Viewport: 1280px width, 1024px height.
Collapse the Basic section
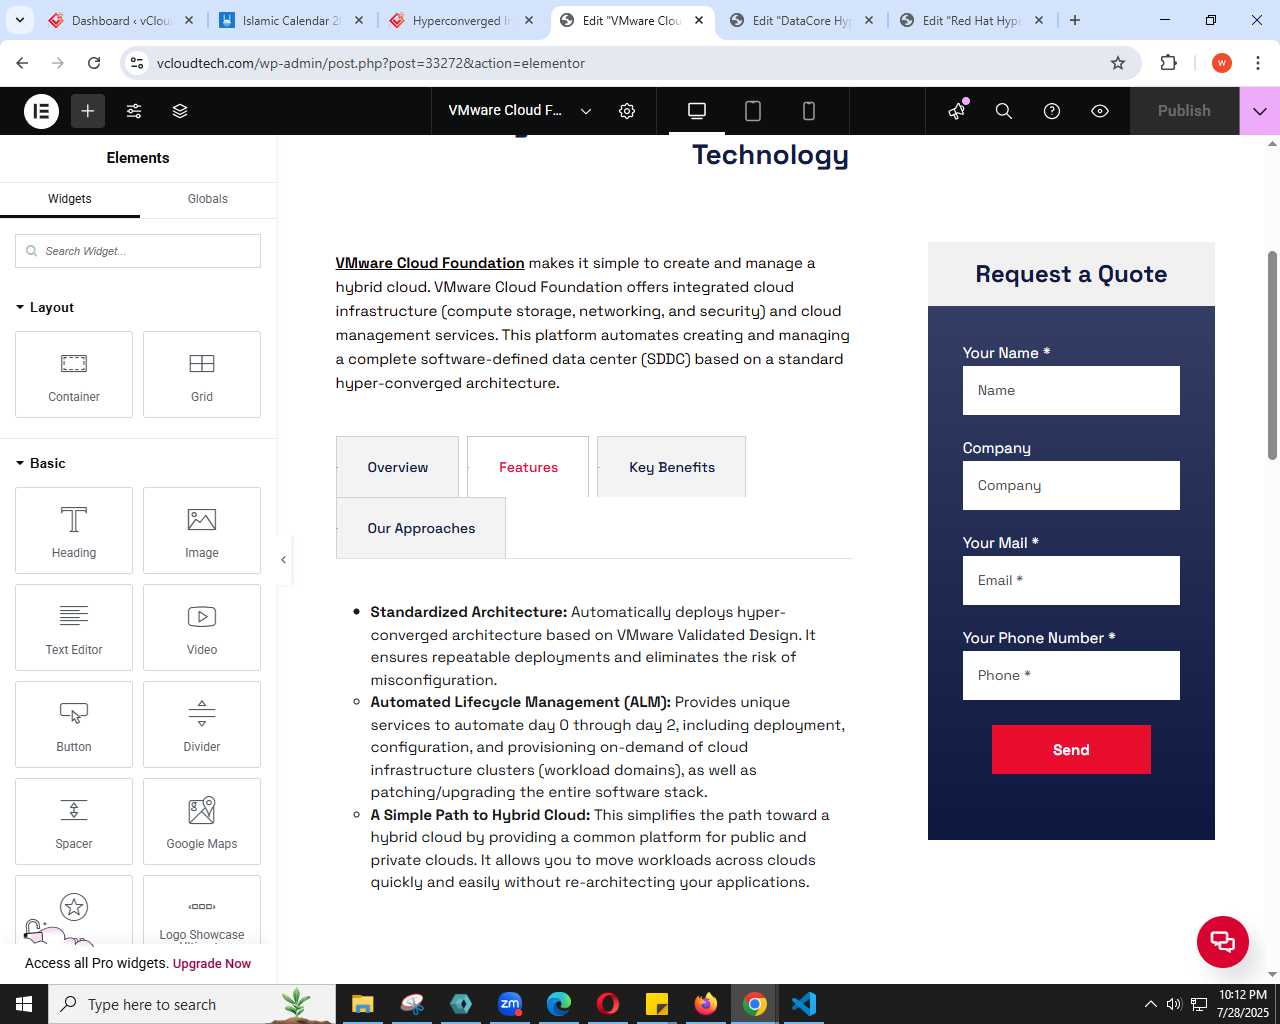(x=41, y=463)
